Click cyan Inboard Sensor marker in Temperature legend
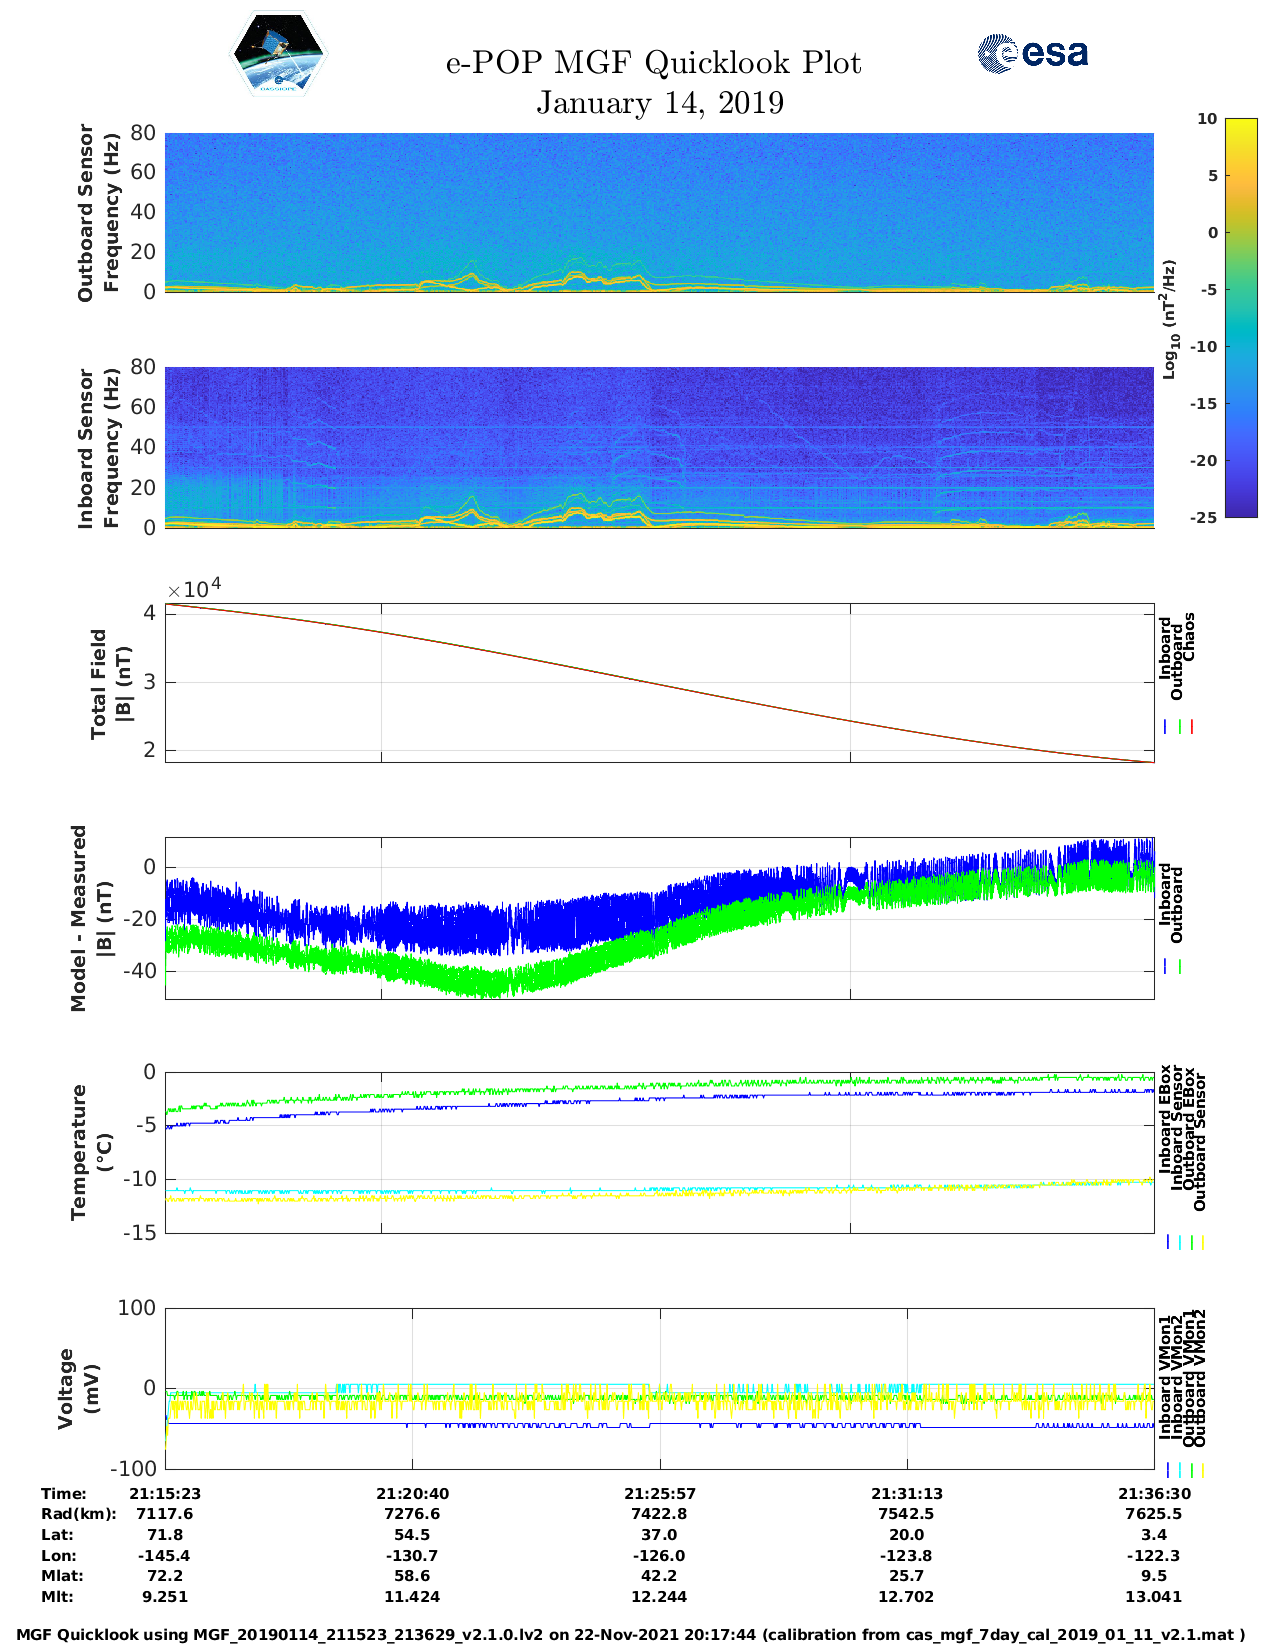Viewport: 1275px width, 1650px height. point(1180,1242)
